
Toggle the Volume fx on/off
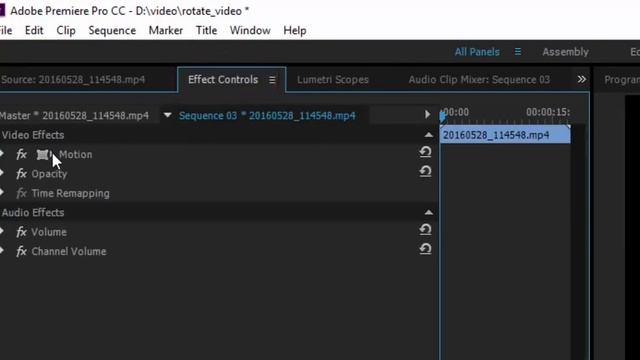click(x=21, y=232)
